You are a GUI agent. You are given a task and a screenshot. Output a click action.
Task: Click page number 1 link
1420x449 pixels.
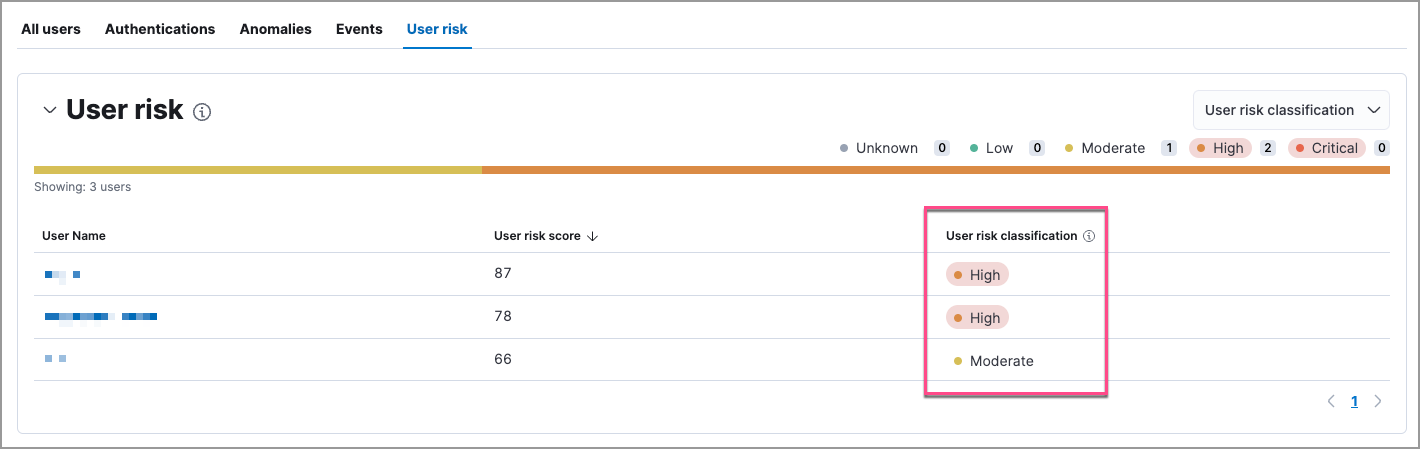tap(1354, 401)
